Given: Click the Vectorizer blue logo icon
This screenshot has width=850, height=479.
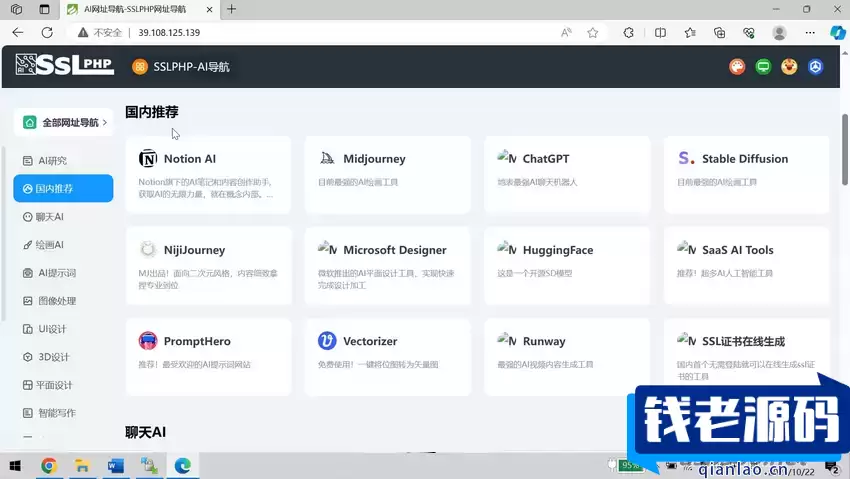Looking at the screenshot, I should click(x=327, y=341).
